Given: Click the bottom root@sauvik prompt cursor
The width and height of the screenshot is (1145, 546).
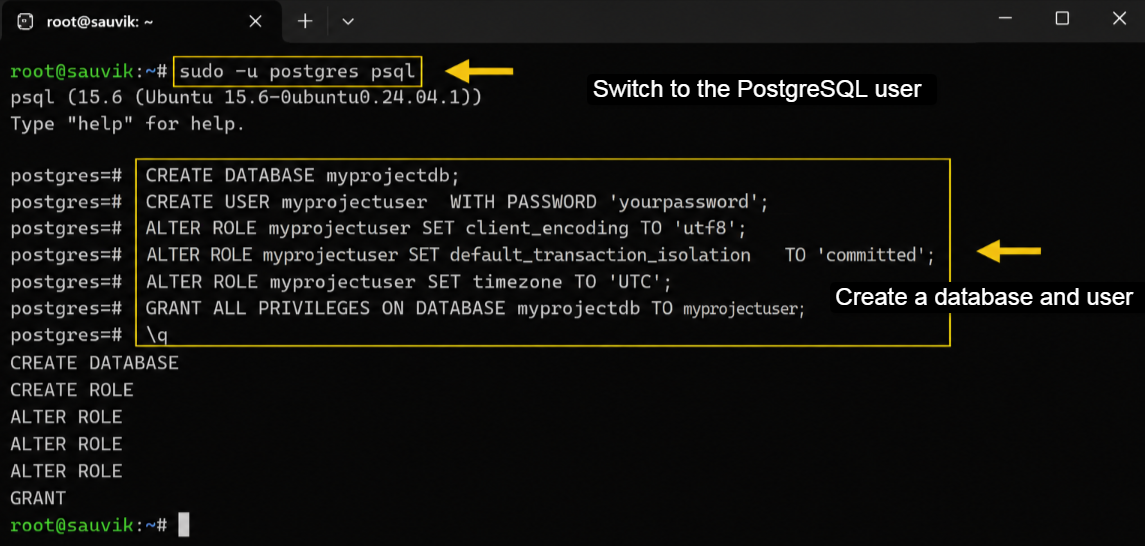Looking at the screenshot, I should tap(184, 525).
